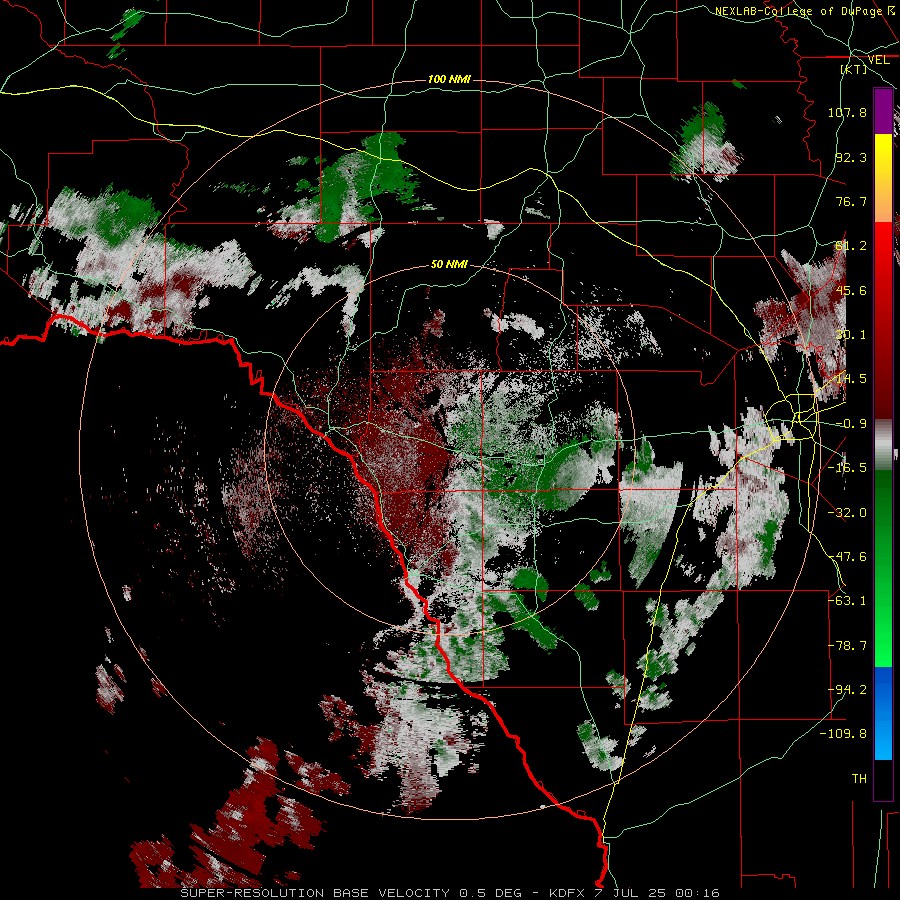The image size is (900, 900).
Task: Pick the yellow-orange segment of the color bar
Action: click(x=883, y=178)
